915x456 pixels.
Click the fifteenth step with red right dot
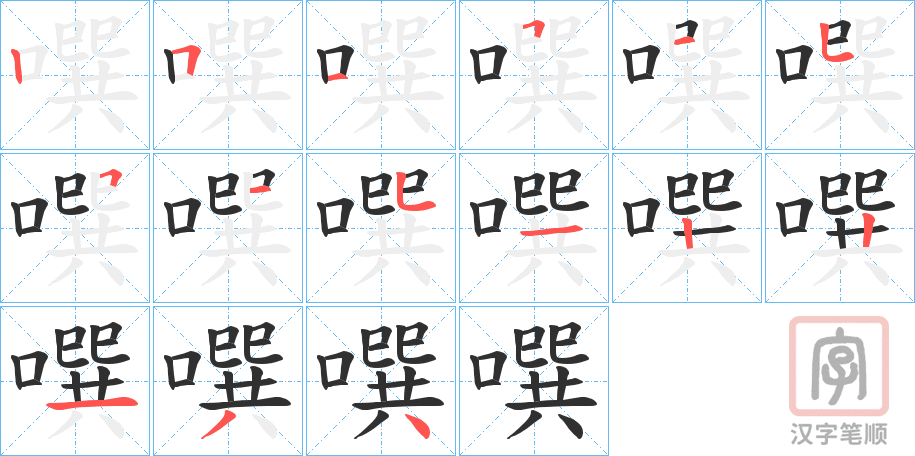tap(381, 381)
